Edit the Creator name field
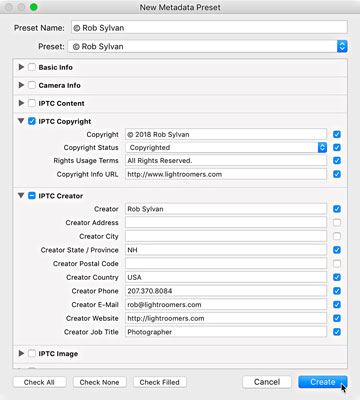 [x=226, y=209]
